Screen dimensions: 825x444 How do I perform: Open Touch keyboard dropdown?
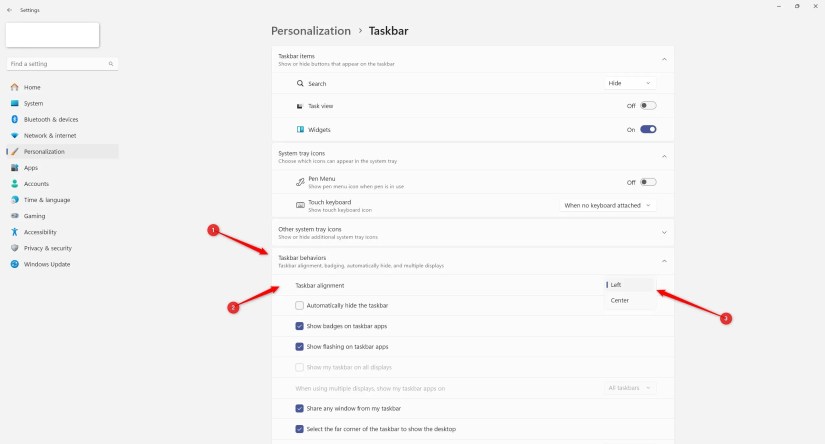pos(608,206)
